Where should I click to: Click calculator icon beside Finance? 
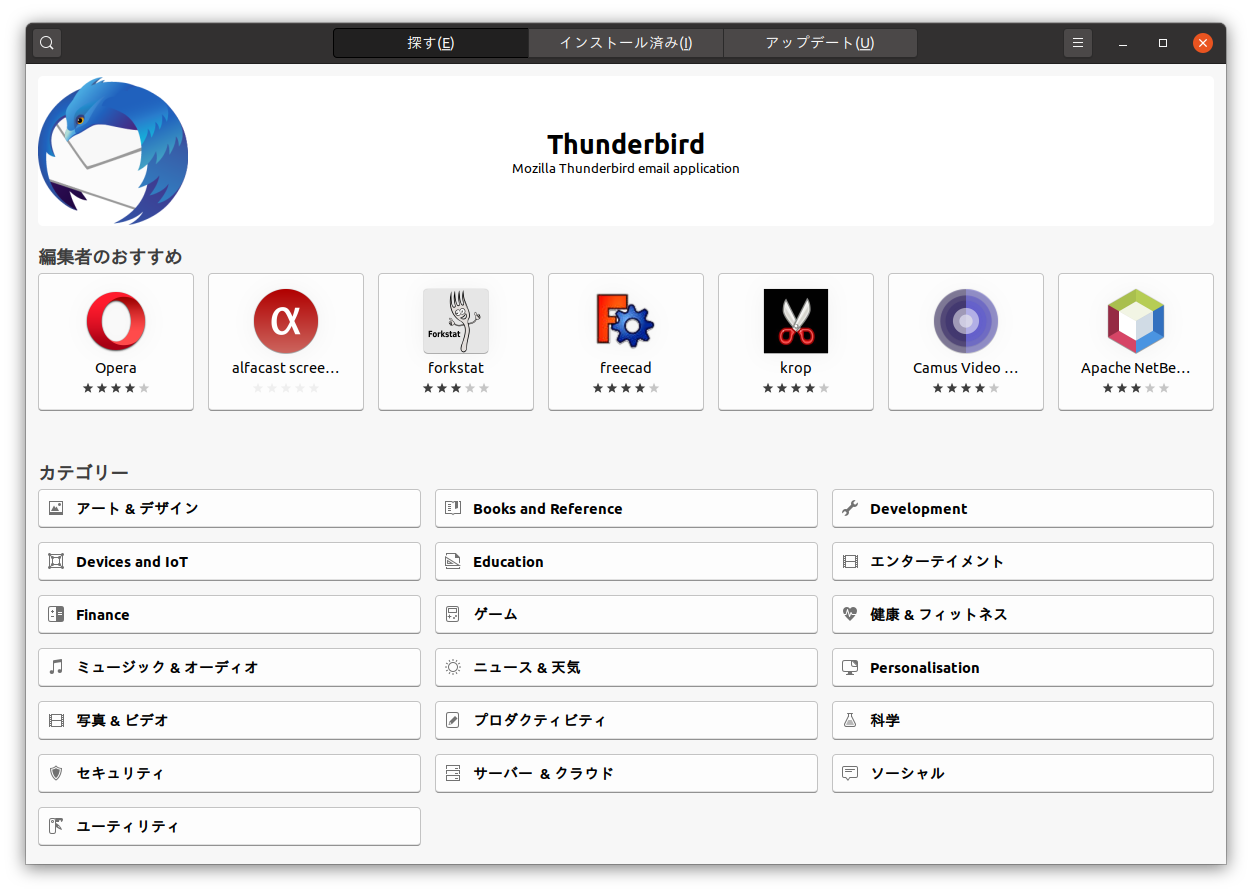pos(56,614)
